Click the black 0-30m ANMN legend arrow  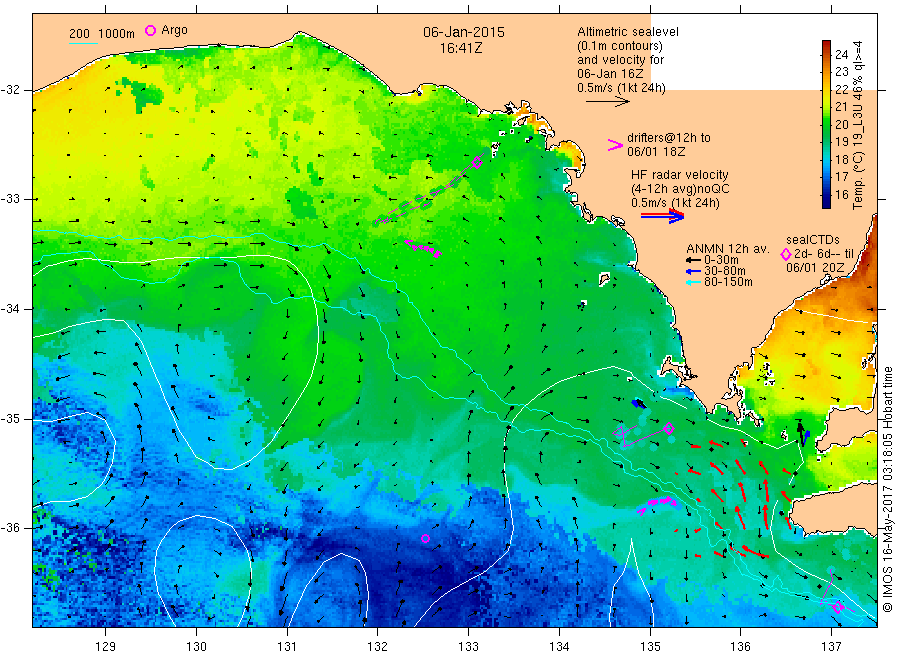[693, 261]
